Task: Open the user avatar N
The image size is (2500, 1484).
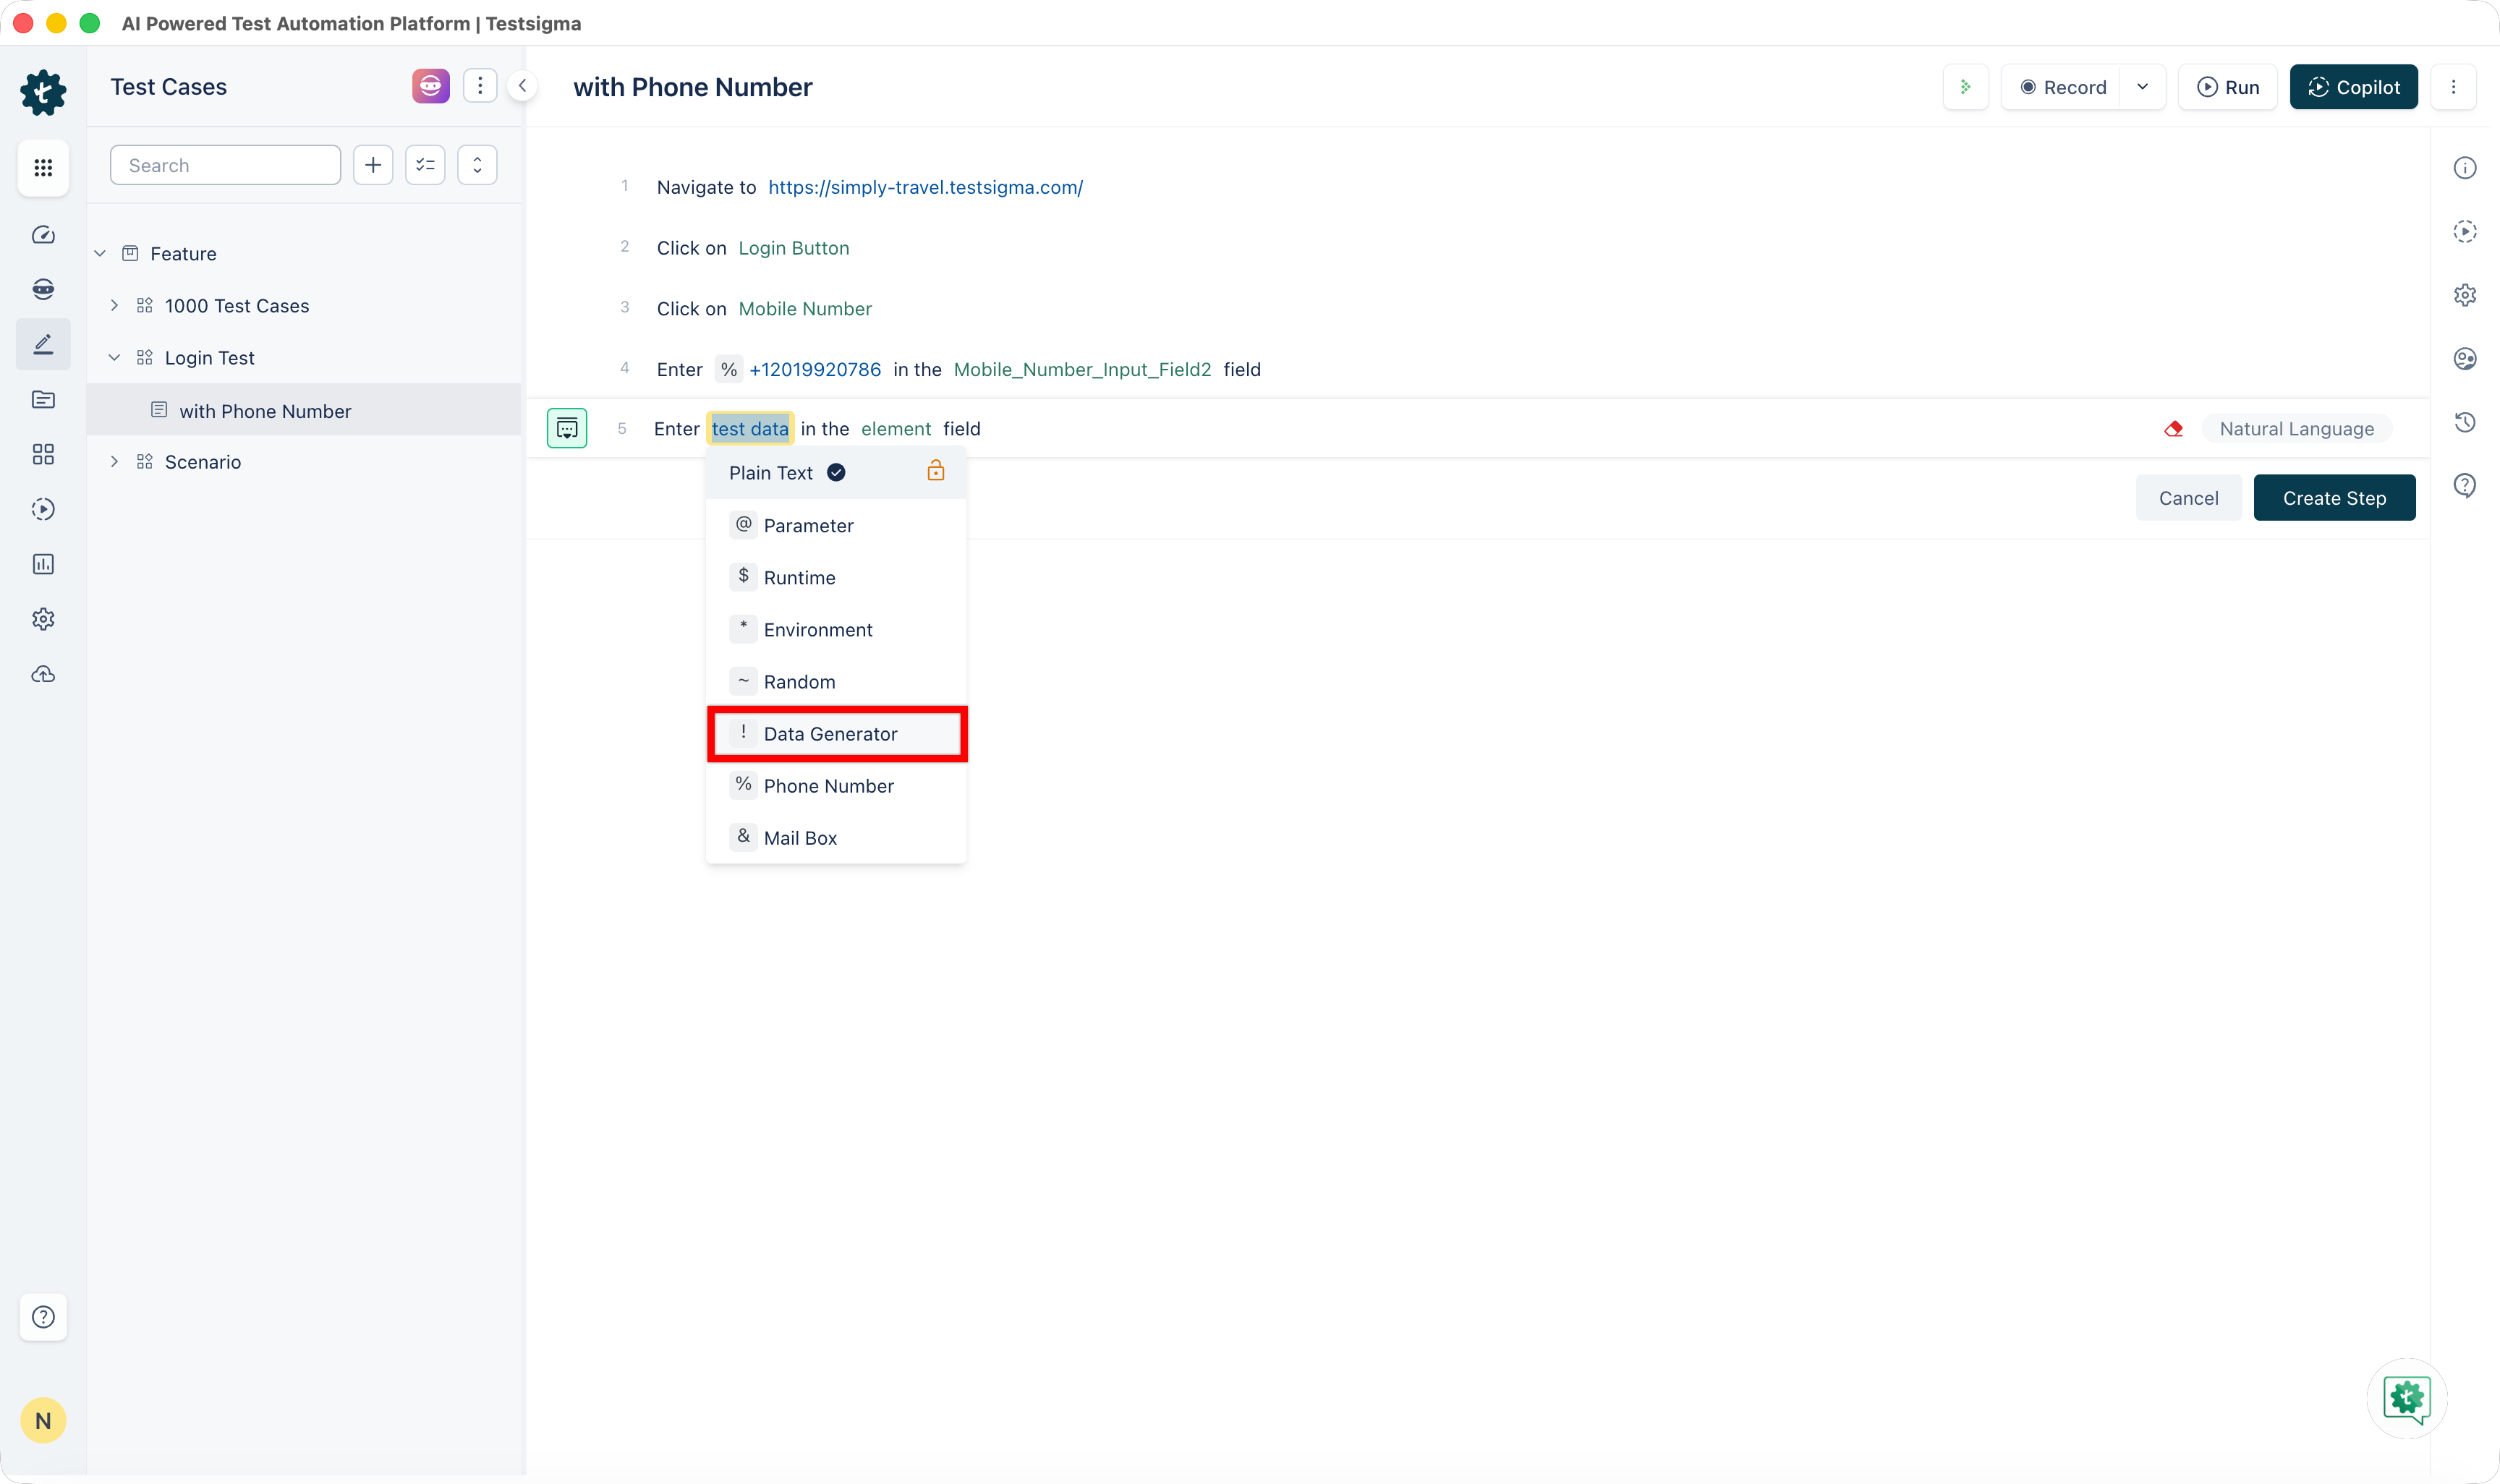Action: pyautogui.click(x=43, y=1421)
